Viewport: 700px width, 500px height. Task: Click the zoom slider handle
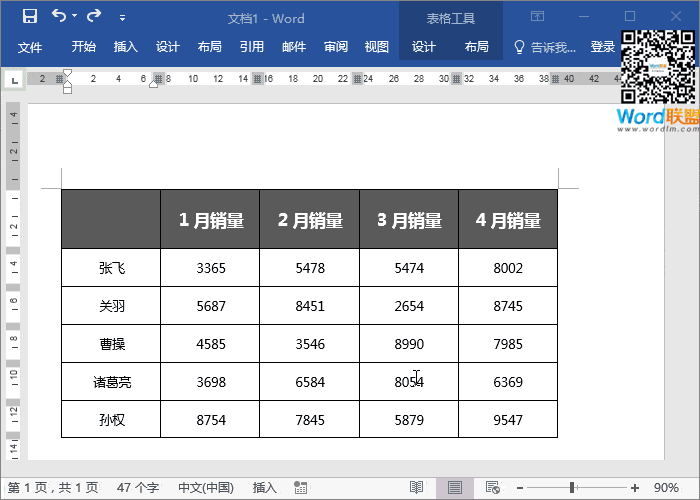click(572, 488)
